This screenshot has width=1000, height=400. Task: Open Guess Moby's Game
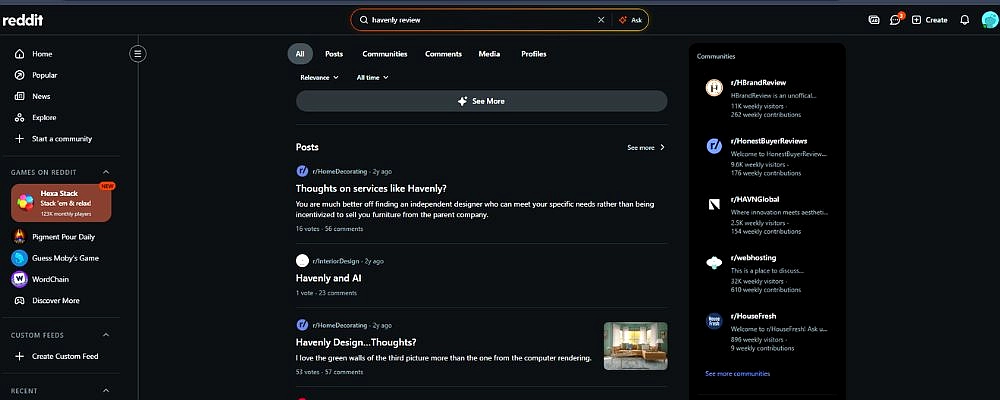pyautogui.click(x=64, y=258)
